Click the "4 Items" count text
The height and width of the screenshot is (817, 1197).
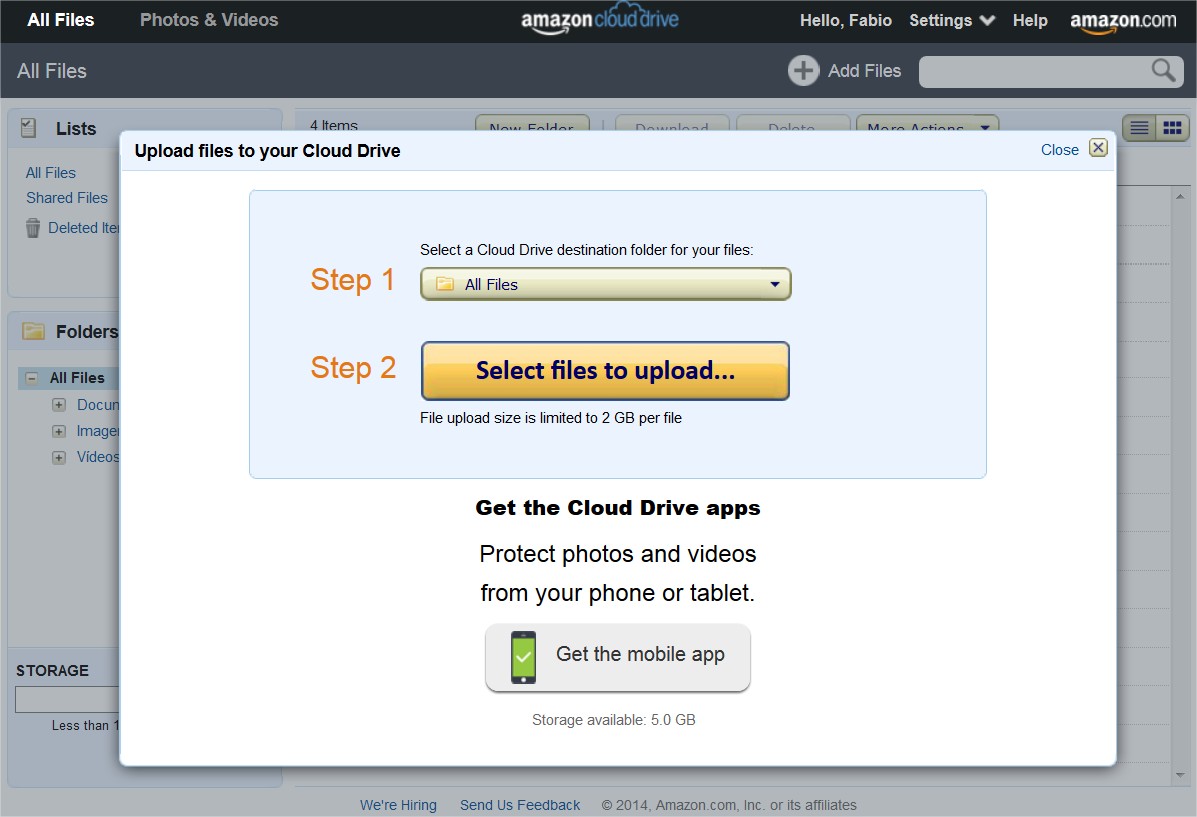coord(334,124)
